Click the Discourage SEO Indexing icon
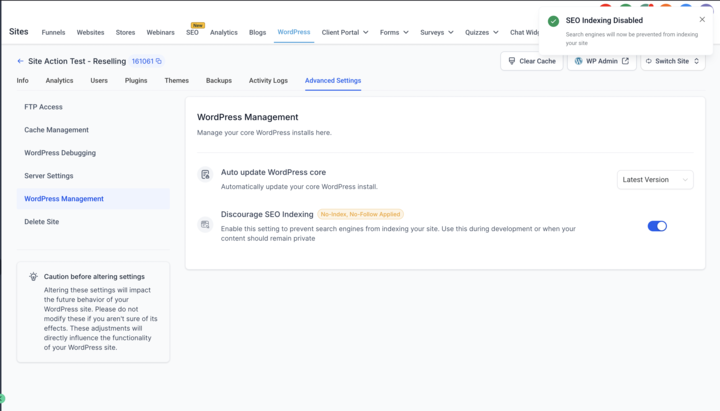This screenshot has height=411, width=720. (x=205, y=225)
